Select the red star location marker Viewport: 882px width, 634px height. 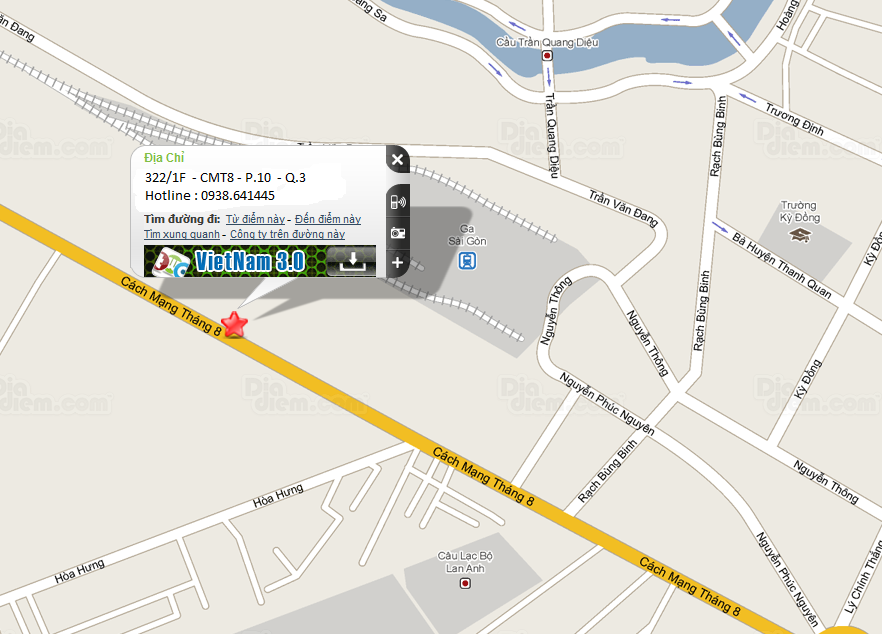[235, 325]
